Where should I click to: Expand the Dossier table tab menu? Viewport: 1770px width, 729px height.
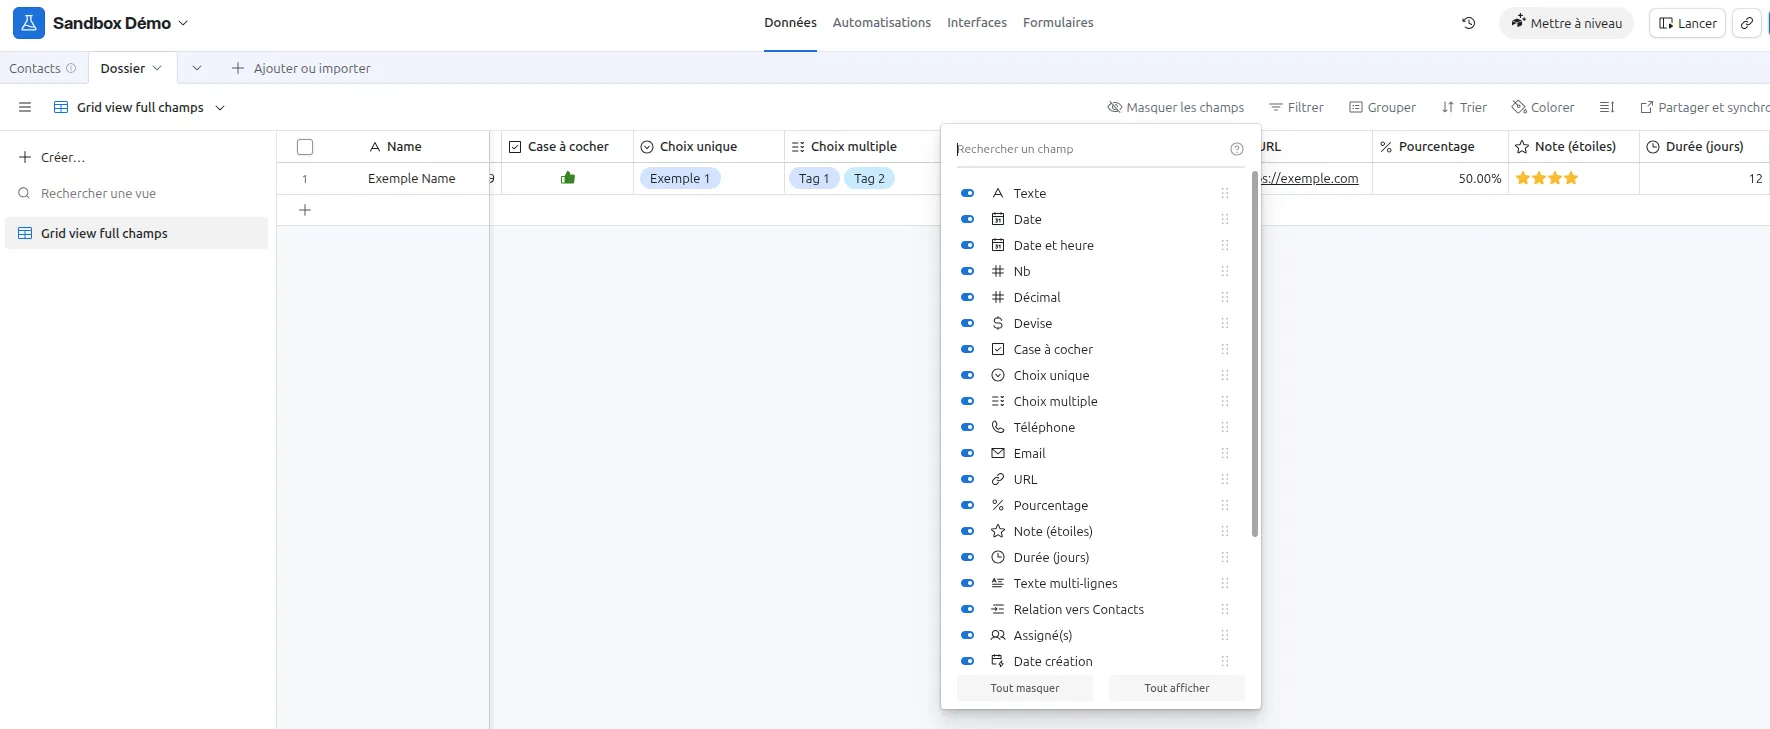tap(157, 68)
